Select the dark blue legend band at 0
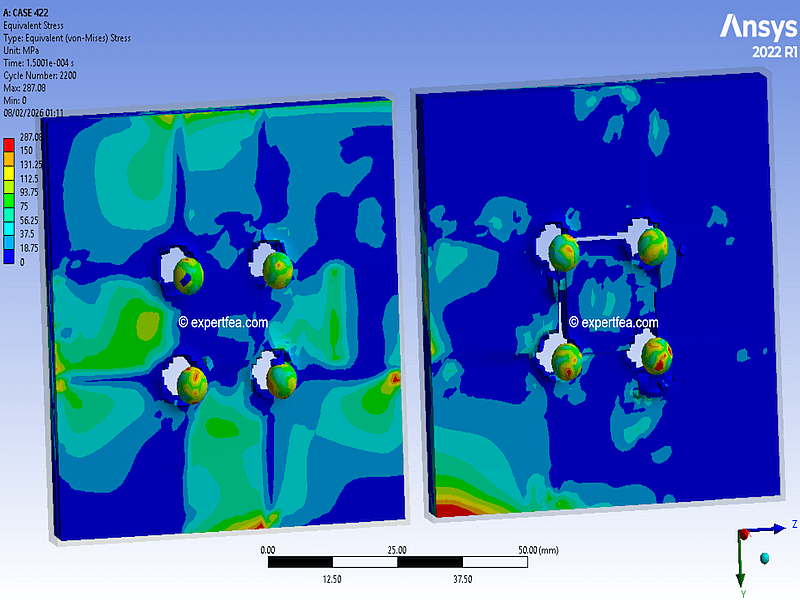This screenshot has height=600, width=800. pos(10,257)
